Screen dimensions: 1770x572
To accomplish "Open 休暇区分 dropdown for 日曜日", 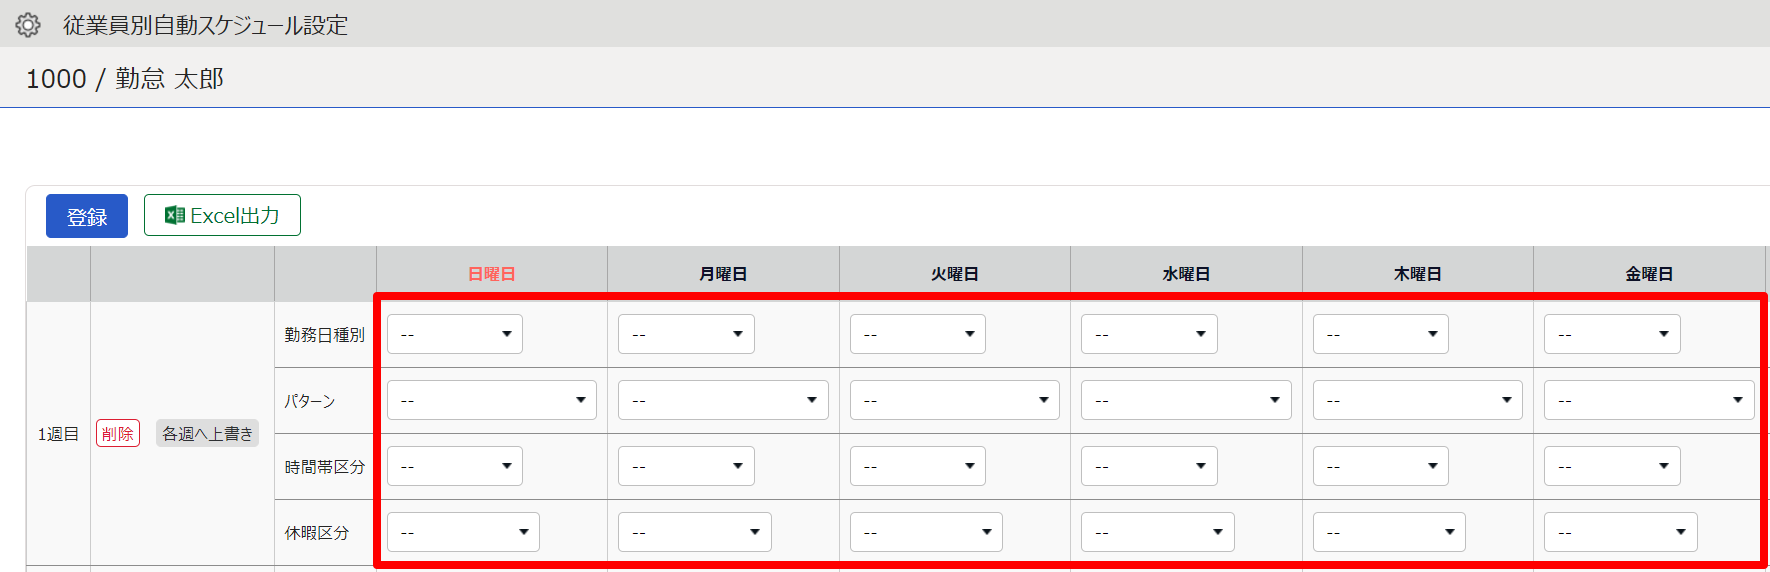I will pyautogui.click(x=463, y=532).
